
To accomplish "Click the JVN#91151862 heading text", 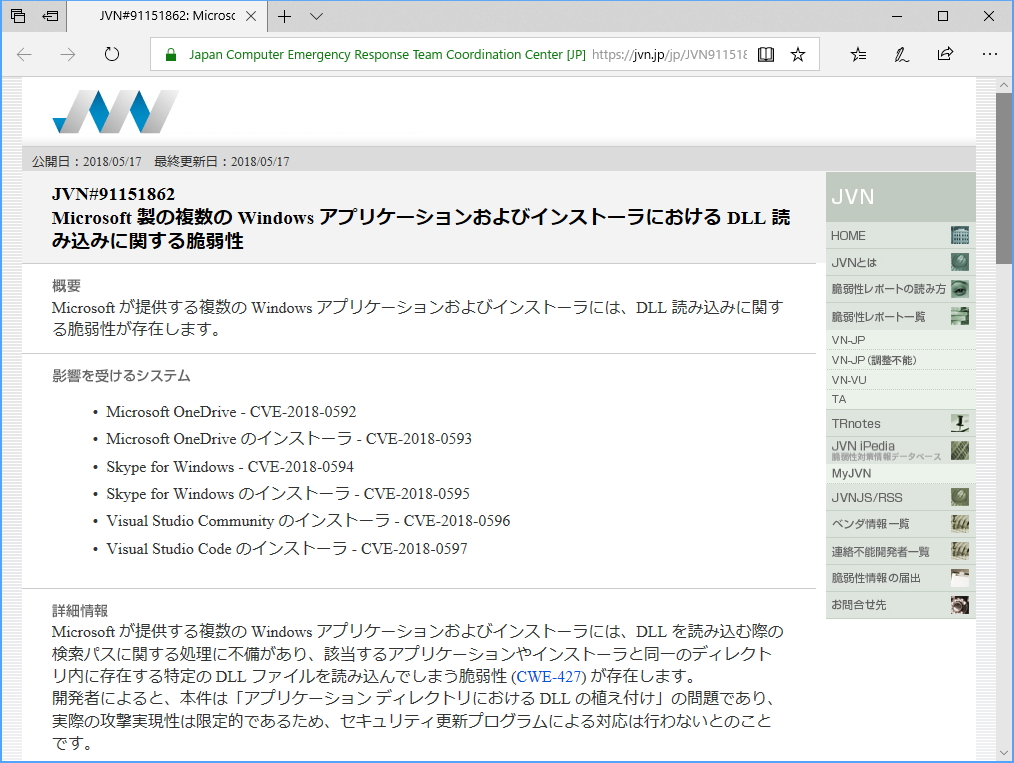I will 113,194.
